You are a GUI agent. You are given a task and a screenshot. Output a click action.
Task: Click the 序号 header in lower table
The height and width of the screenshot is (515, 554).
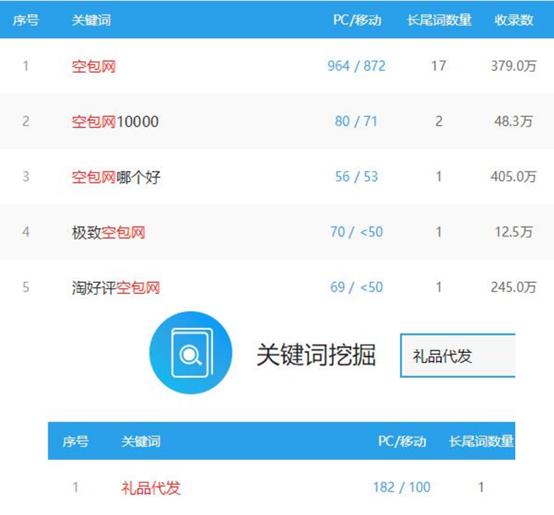tap(75, 441)
